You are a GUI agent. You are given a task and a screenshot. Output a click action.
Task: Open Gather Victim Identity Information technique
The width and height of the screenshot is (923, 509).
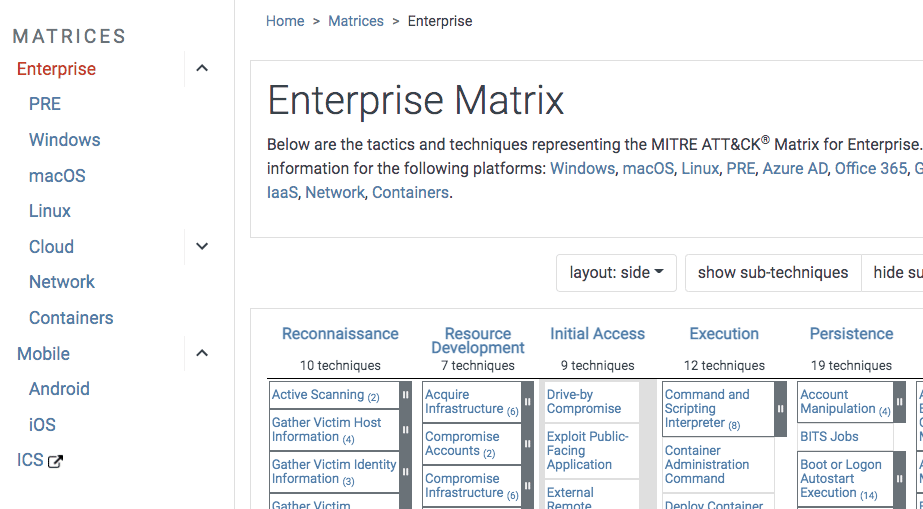click(x=334, y=472)
